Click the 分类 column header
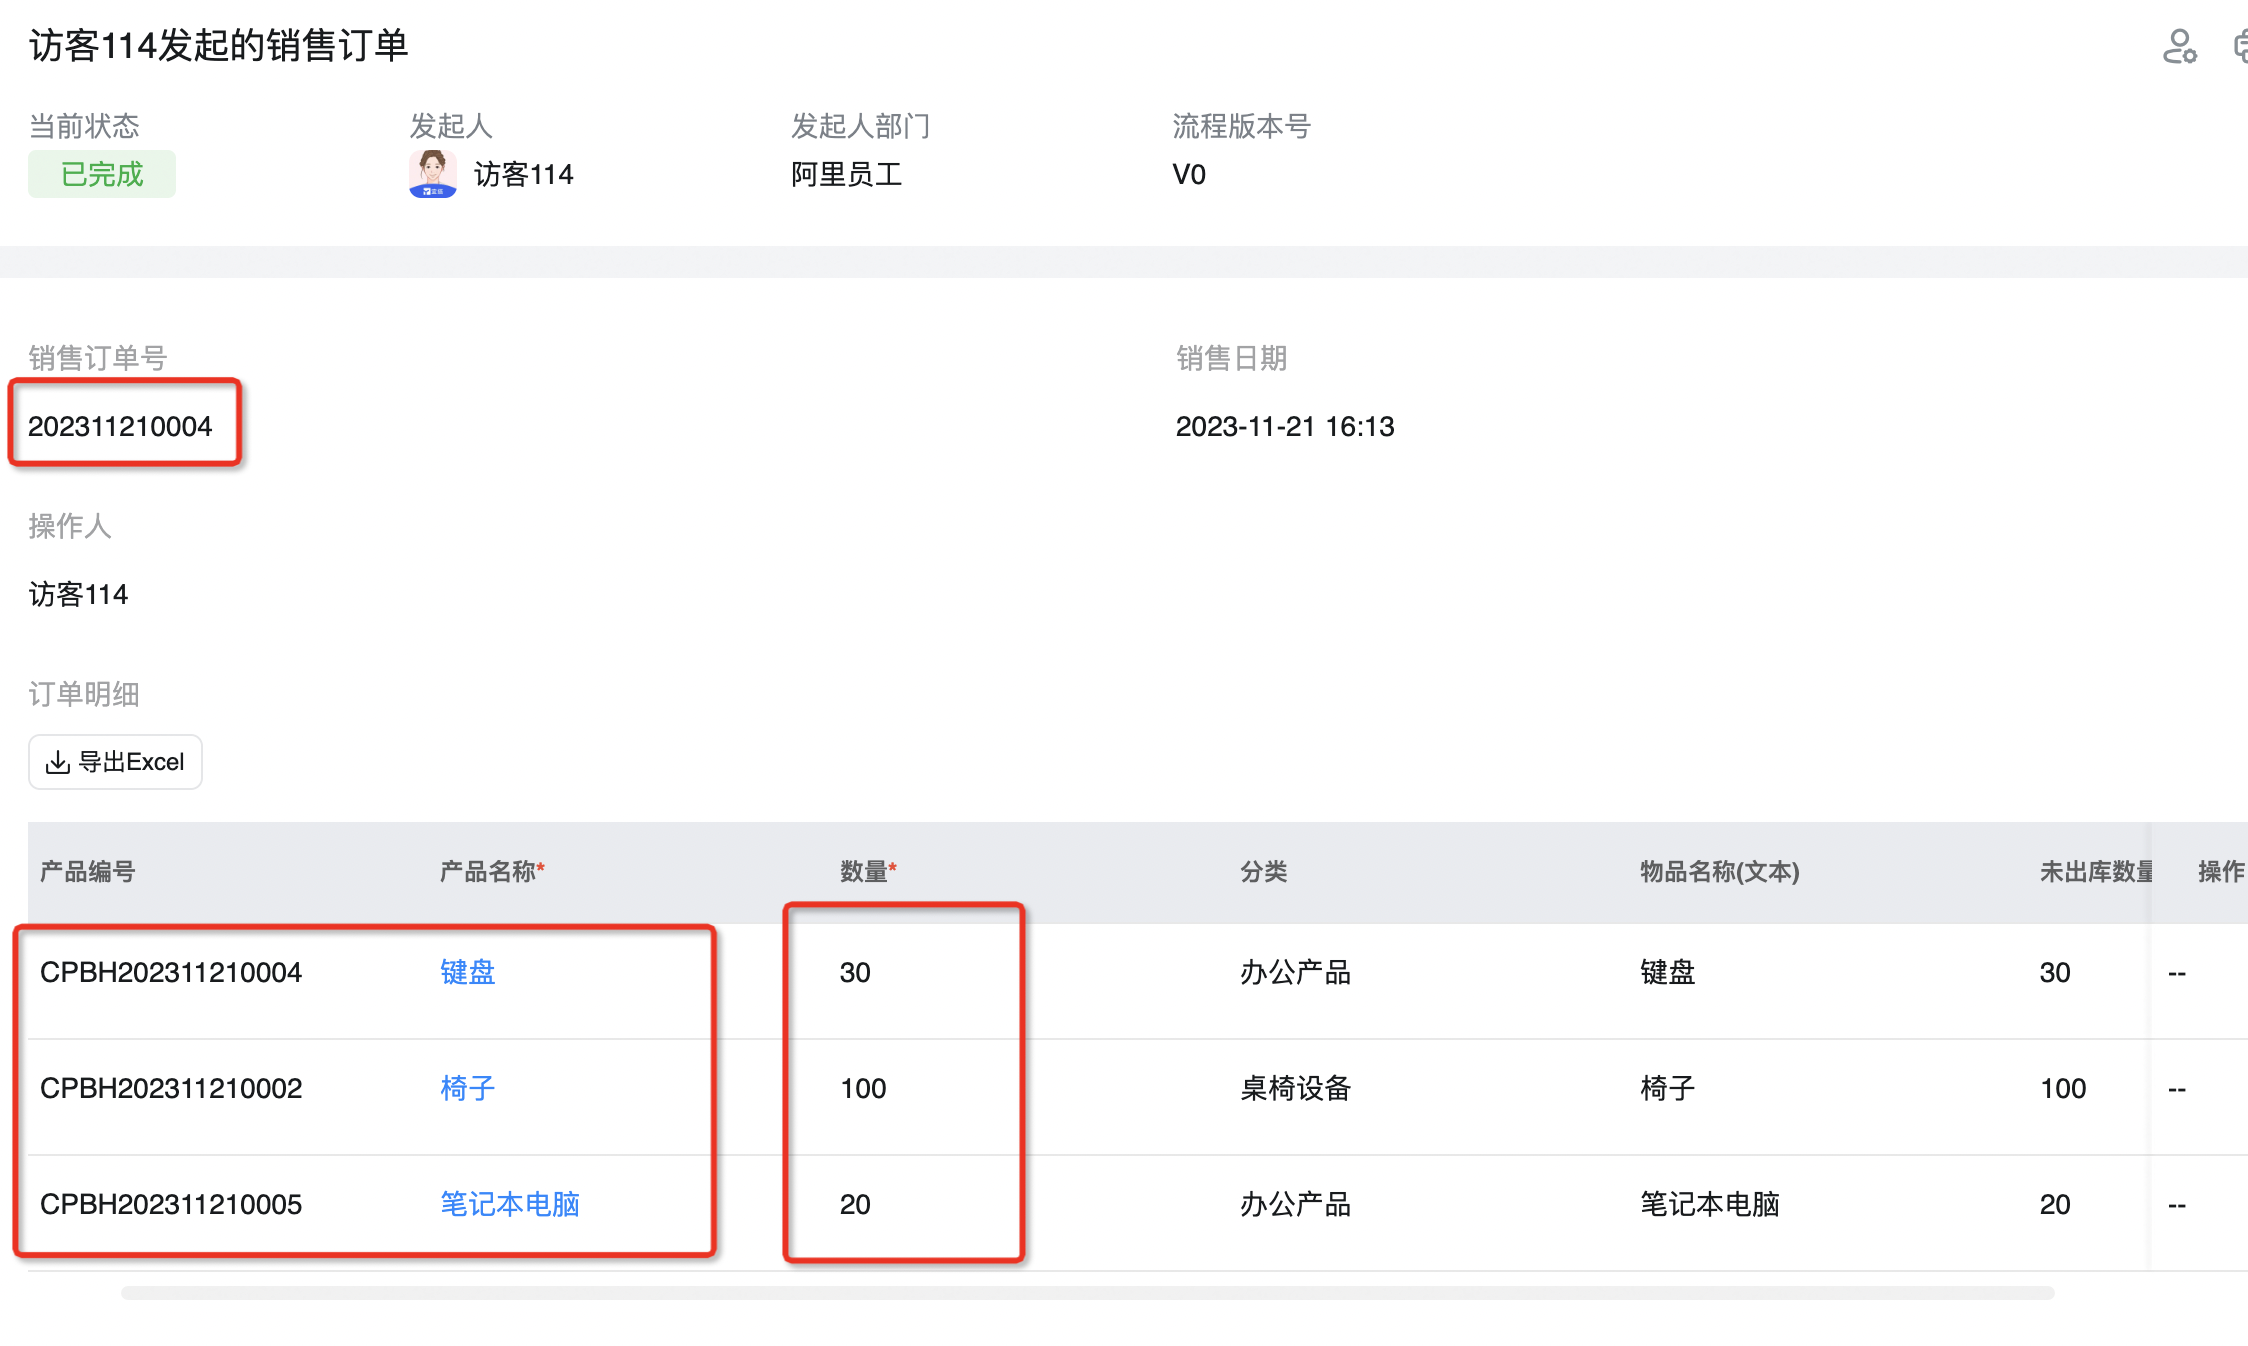 coord(1264,872)
